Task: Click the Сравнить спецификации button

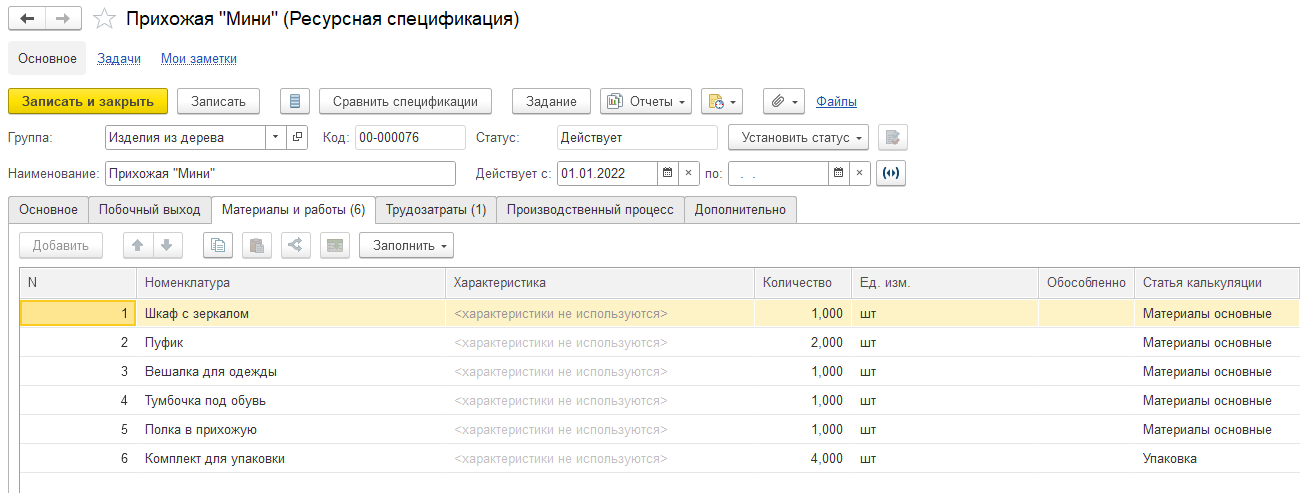Action: [x=406, y=101]
